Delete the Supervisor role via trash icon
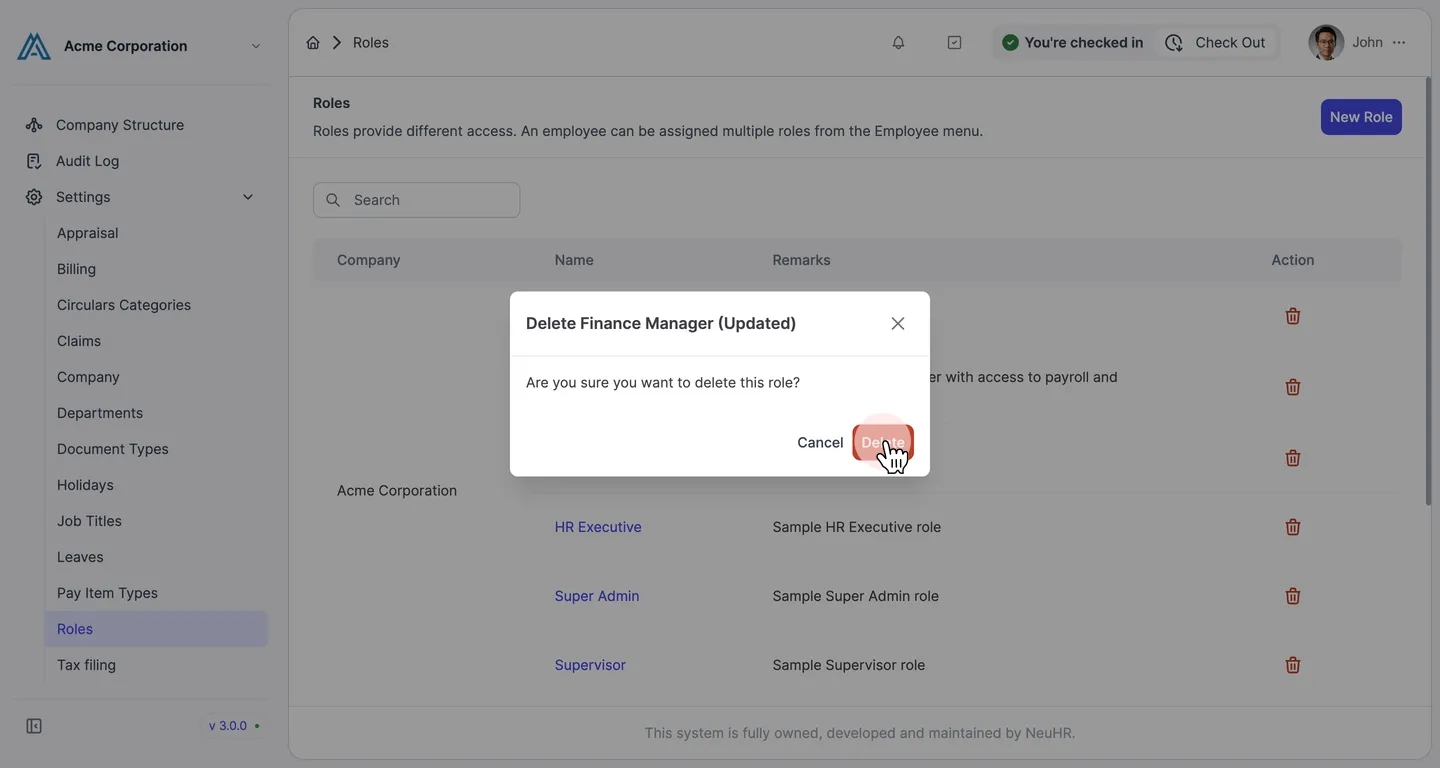 point(1293,665)
